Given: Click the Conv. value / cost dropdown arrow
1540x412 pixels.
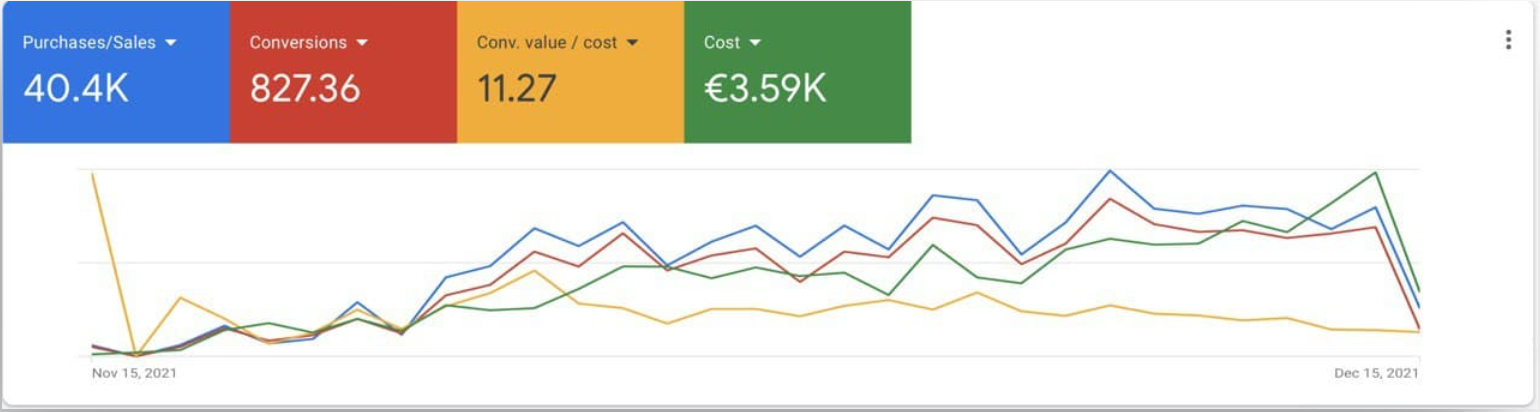Looking at the screenshot, I should point(632,43).
